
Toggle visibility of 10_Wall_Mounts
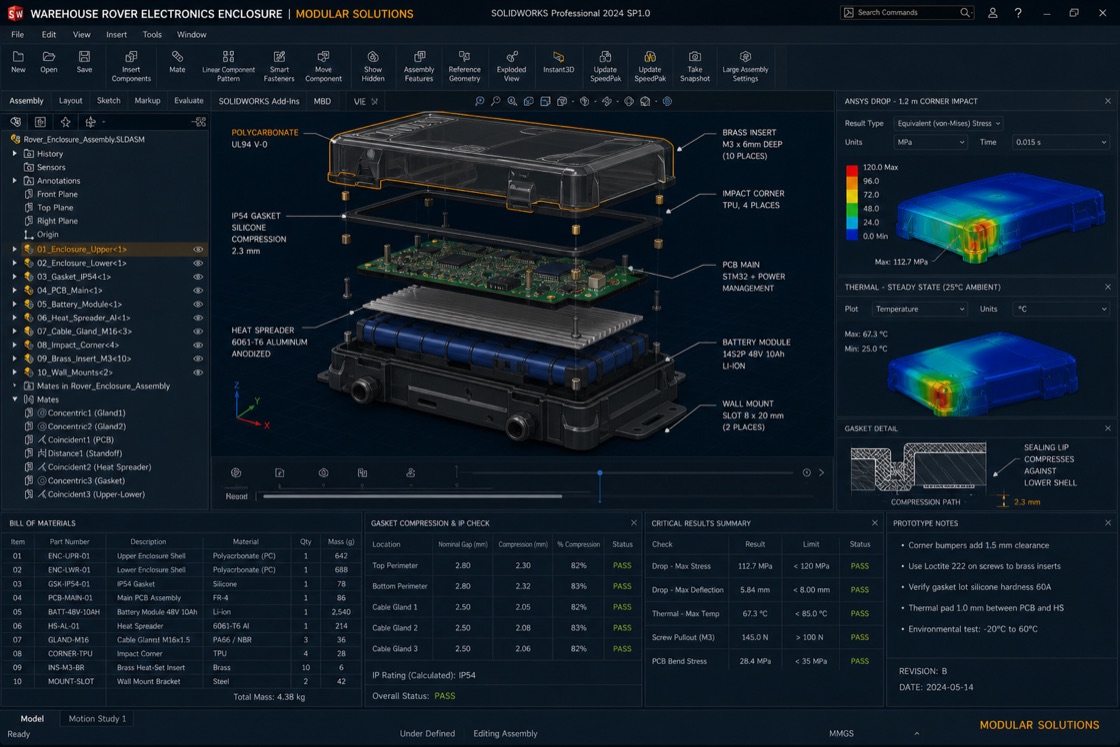[x=198, y=372]
